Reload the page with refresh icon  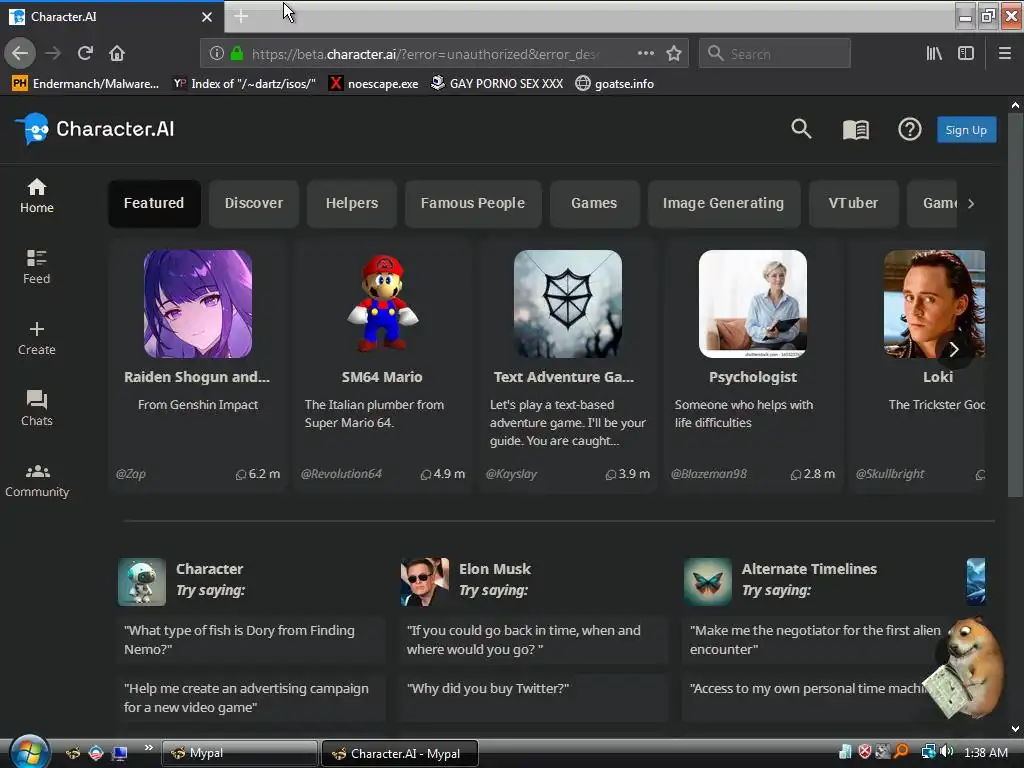[85, 53]
